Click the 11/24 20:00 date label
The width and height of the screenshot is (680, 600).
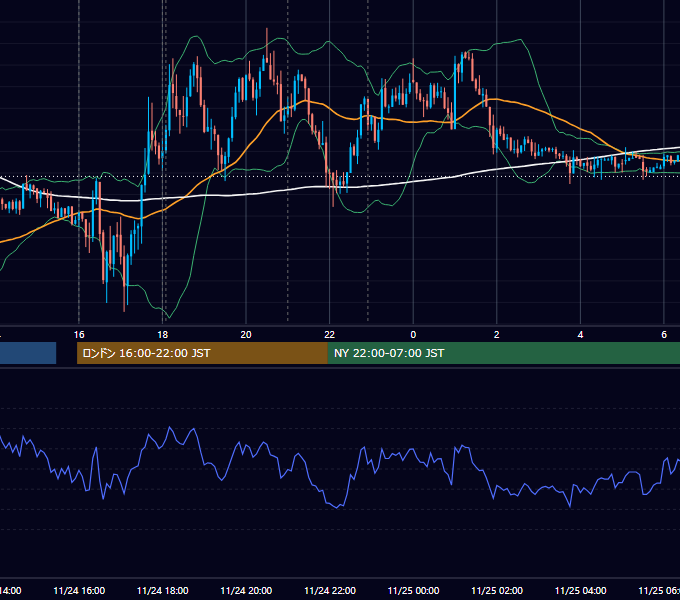[x=246, y=591]
